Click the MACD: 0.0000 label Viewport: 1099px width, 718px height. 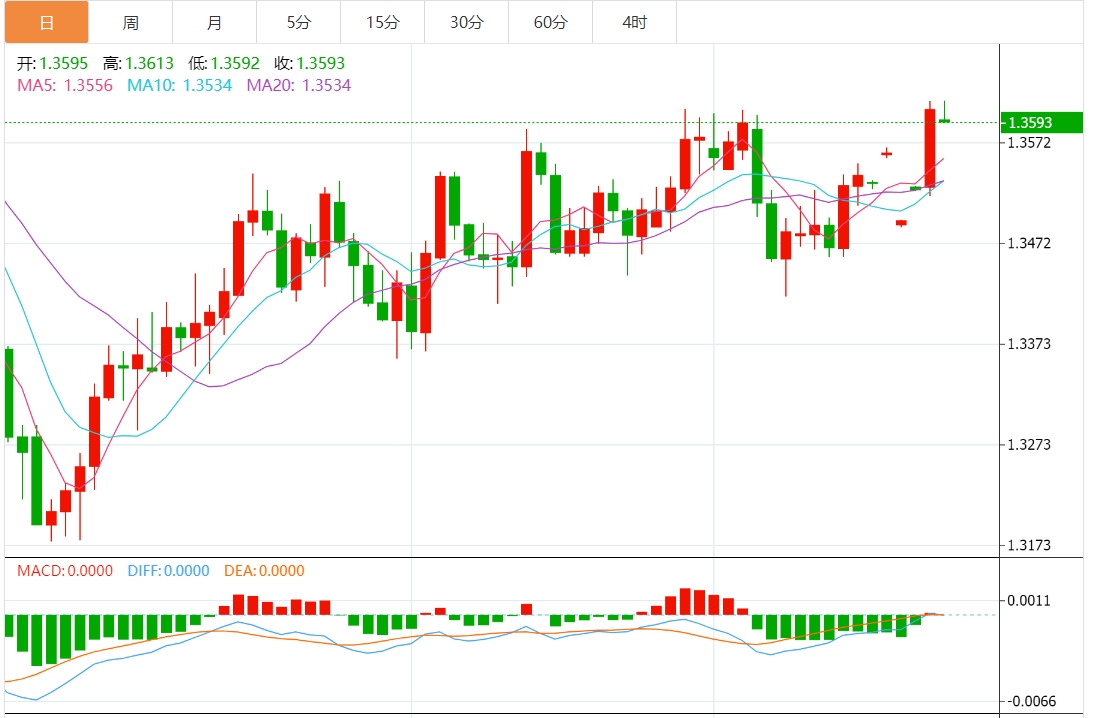65,571
